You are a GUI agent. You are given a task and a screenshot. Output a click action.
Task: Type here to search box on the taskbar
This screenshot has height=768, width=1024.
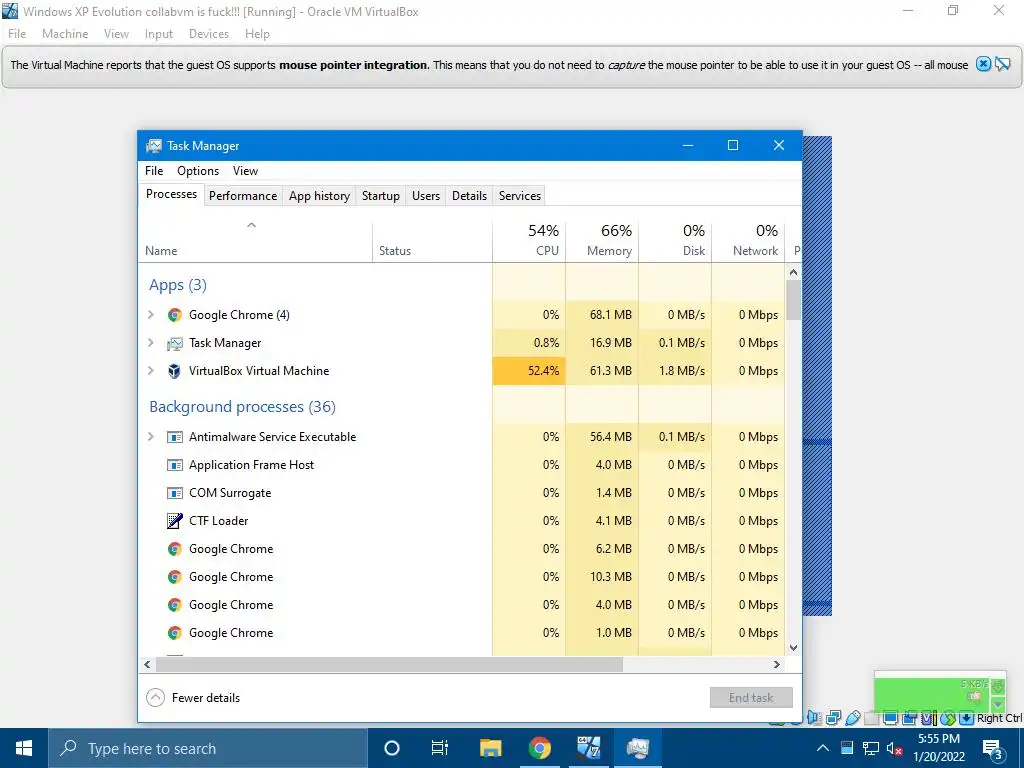pos(208,748)
